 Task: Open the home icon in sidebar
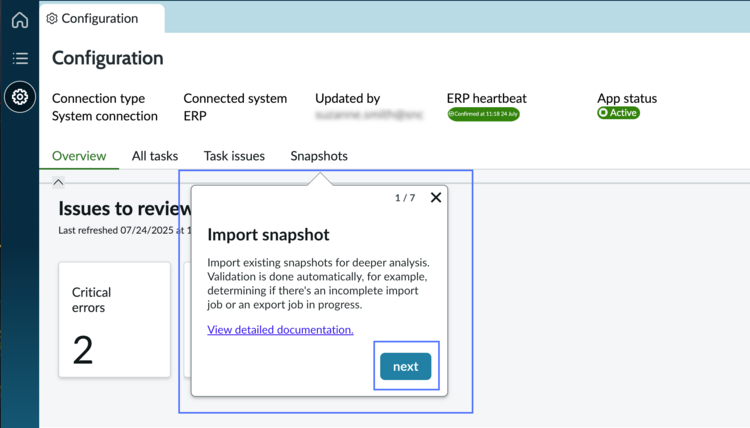point(20,20)
